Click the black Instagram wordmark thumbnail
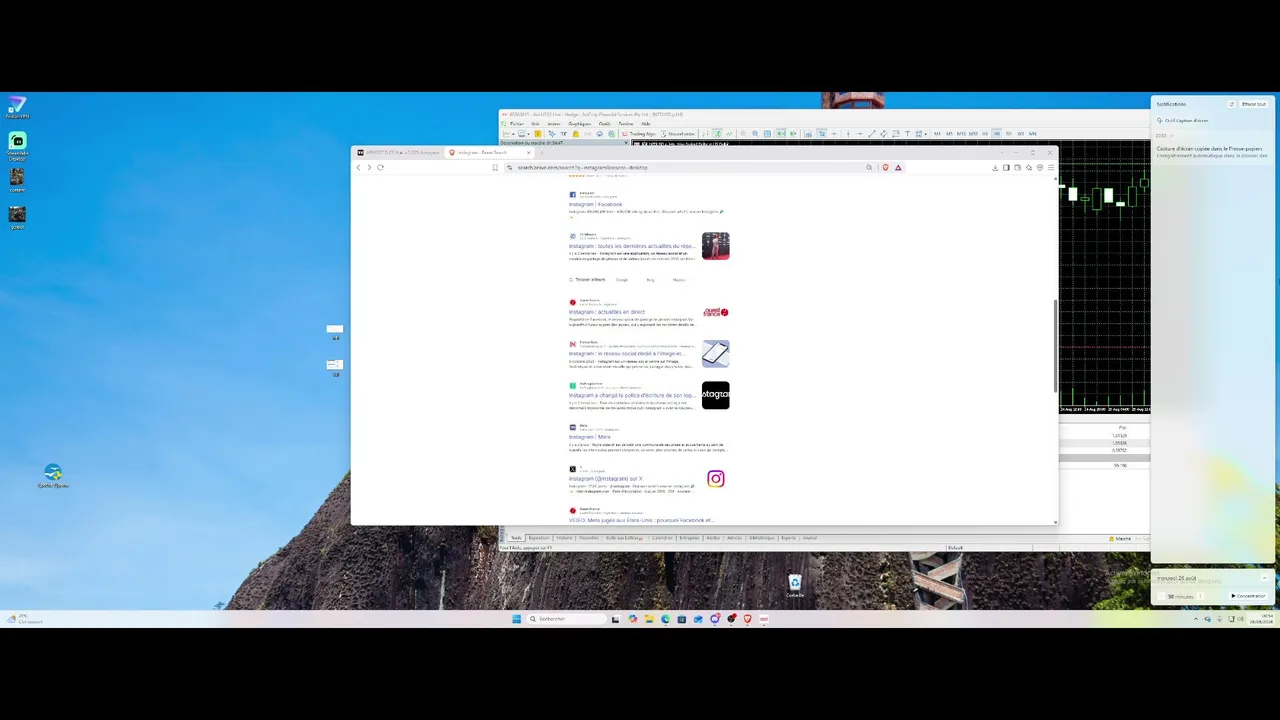Viewport: 1280px width, 720px height. pyautogui.click(x=715, y=395)
